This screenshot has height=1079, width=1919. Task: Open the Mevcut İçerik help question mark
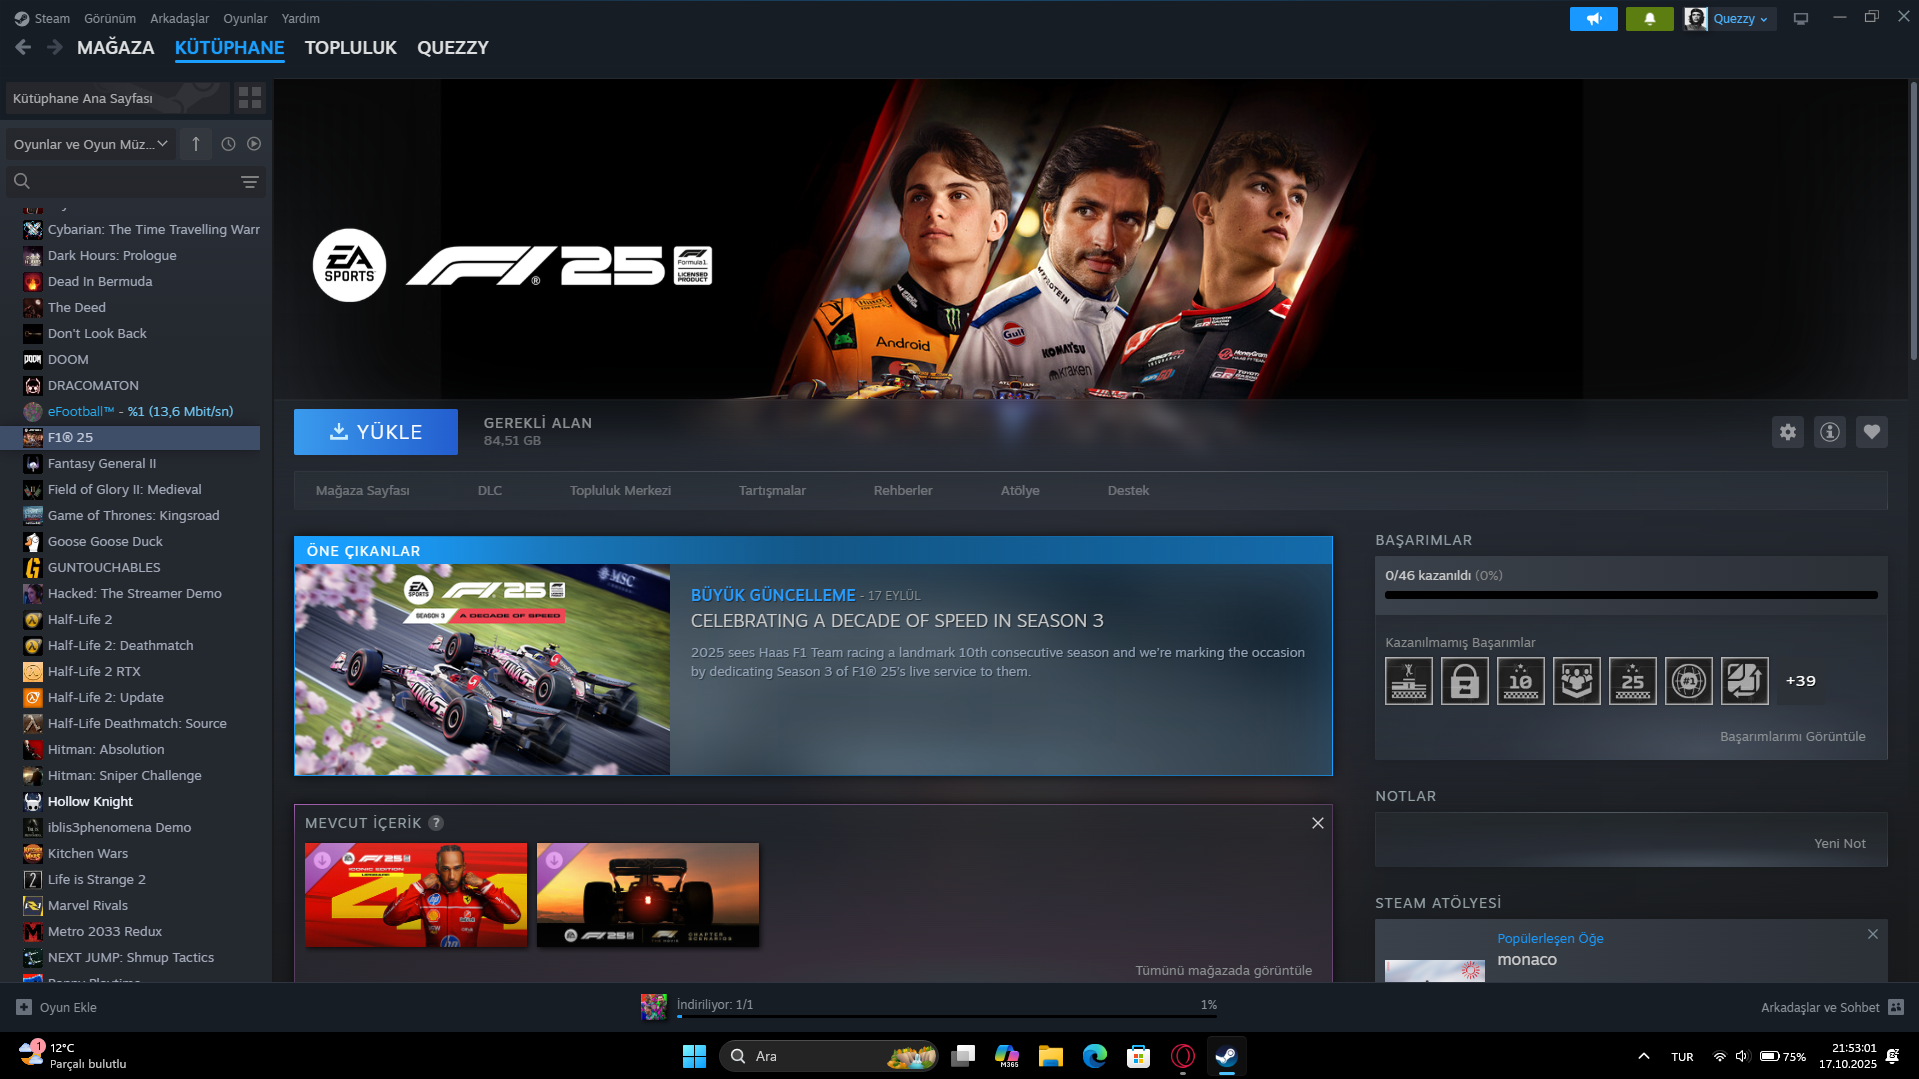pos(436,823)
